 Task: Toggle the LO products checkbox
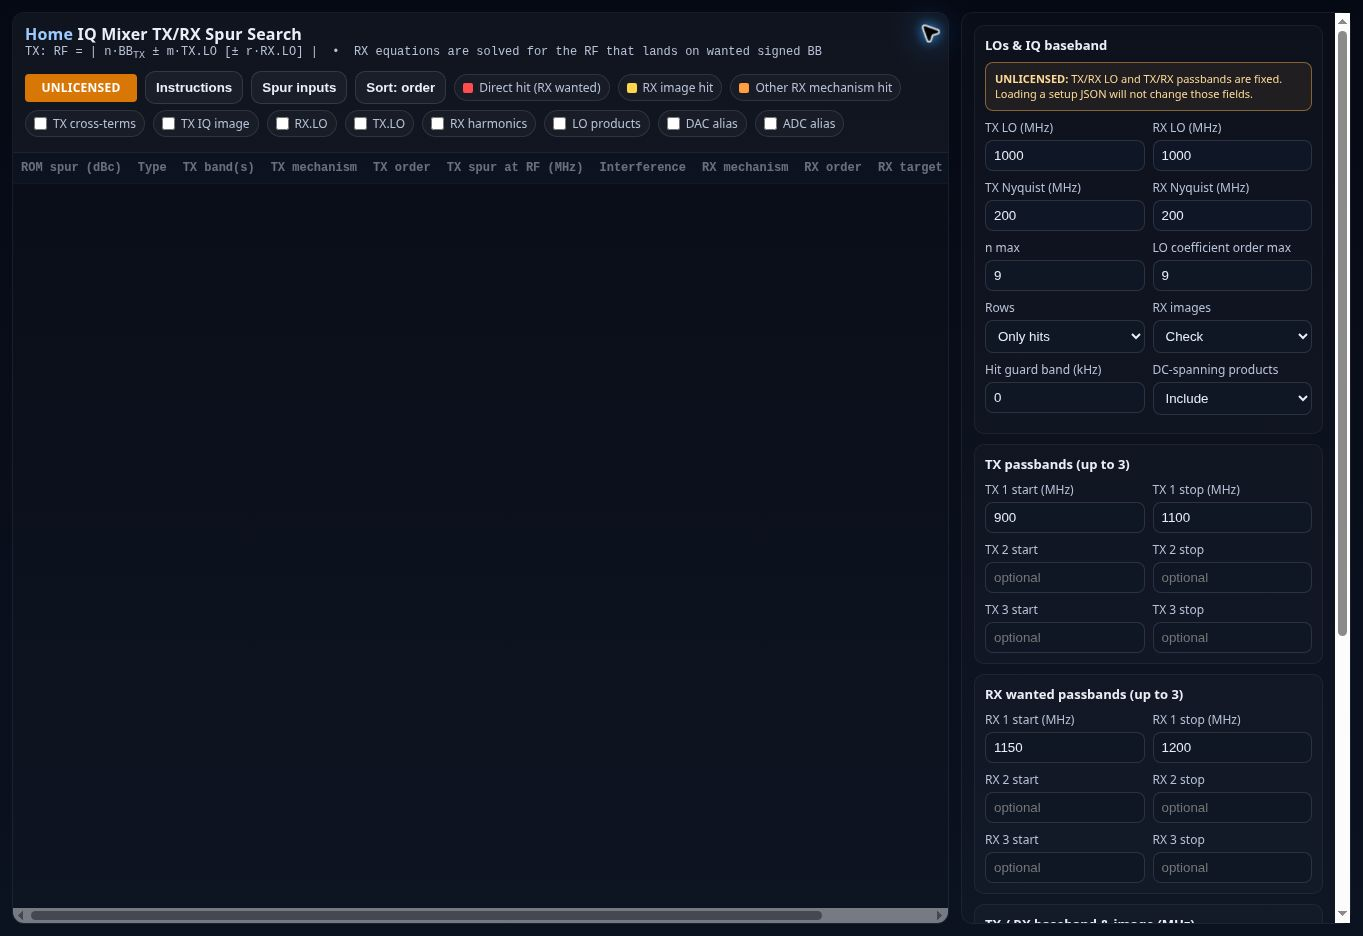559,124
